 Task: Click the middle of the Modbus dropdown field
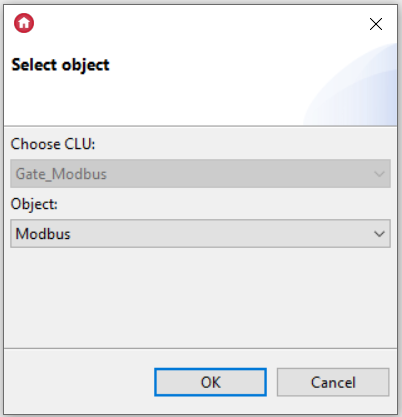[200, 233]
